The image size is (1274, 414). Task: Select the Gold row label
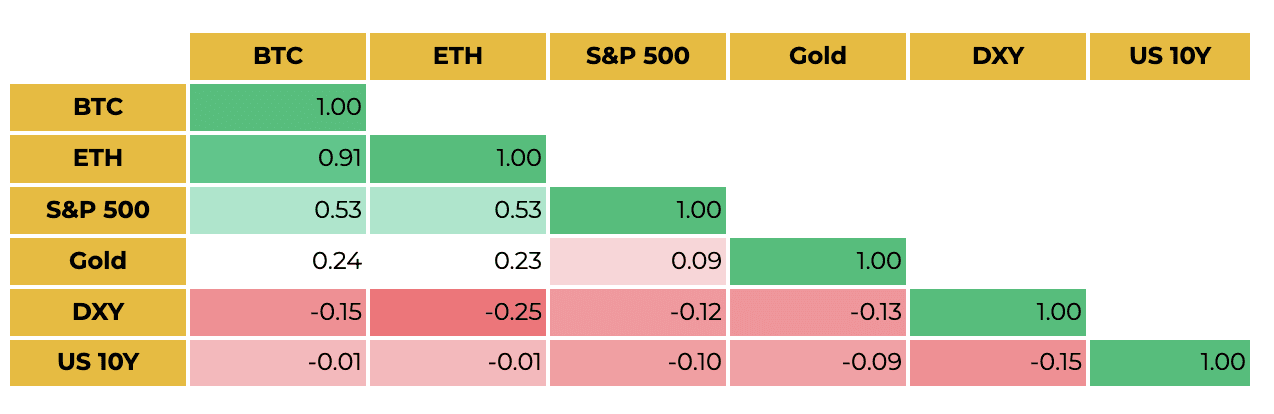pyautogui.click(x=98, y=261)
